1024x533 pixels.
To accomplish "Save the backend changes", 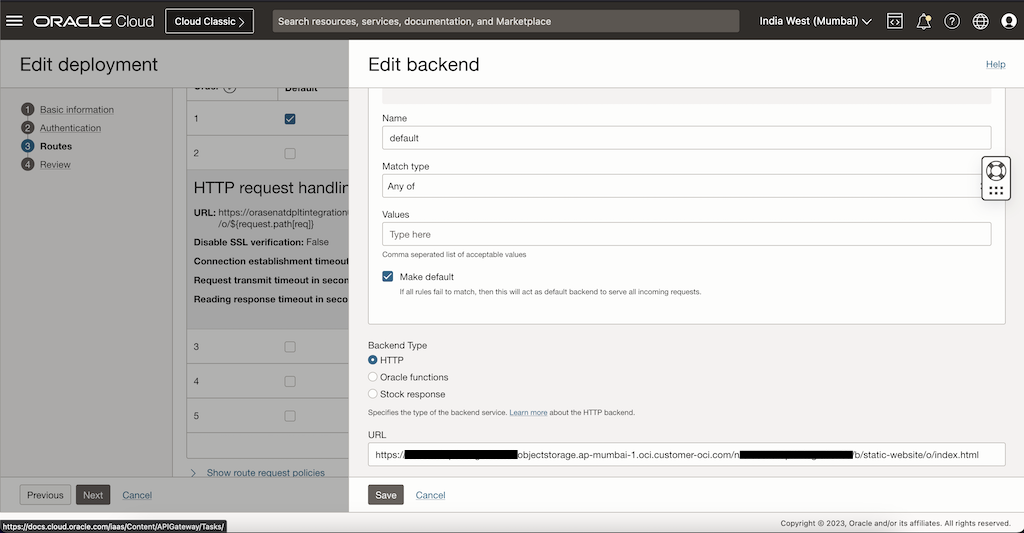I will pyautogui.click(x=386, y=494).
